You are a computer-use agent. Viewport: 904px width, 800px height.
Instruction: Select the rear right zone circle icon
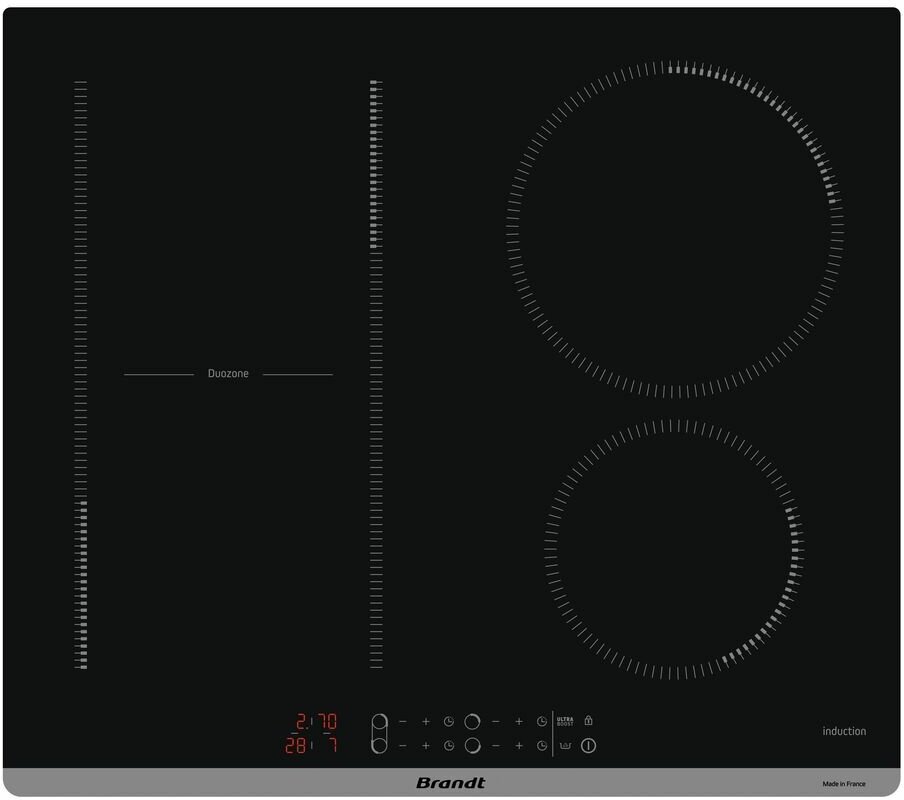coord(472,722)
